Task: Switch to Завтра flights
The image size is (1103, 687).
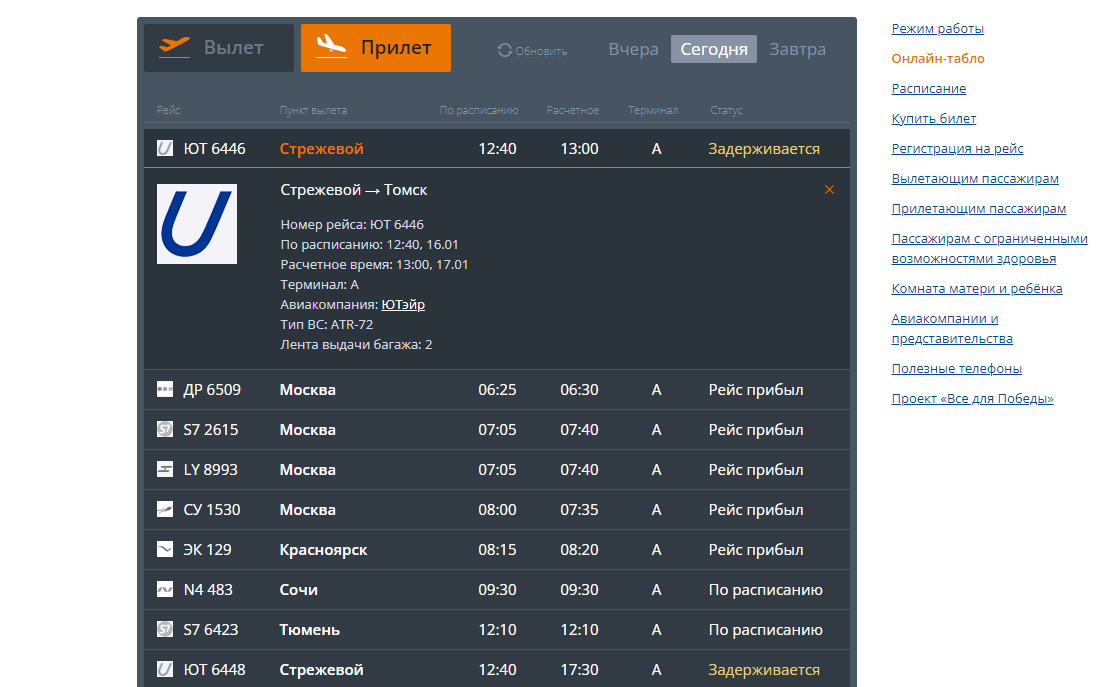Action: 797,49
